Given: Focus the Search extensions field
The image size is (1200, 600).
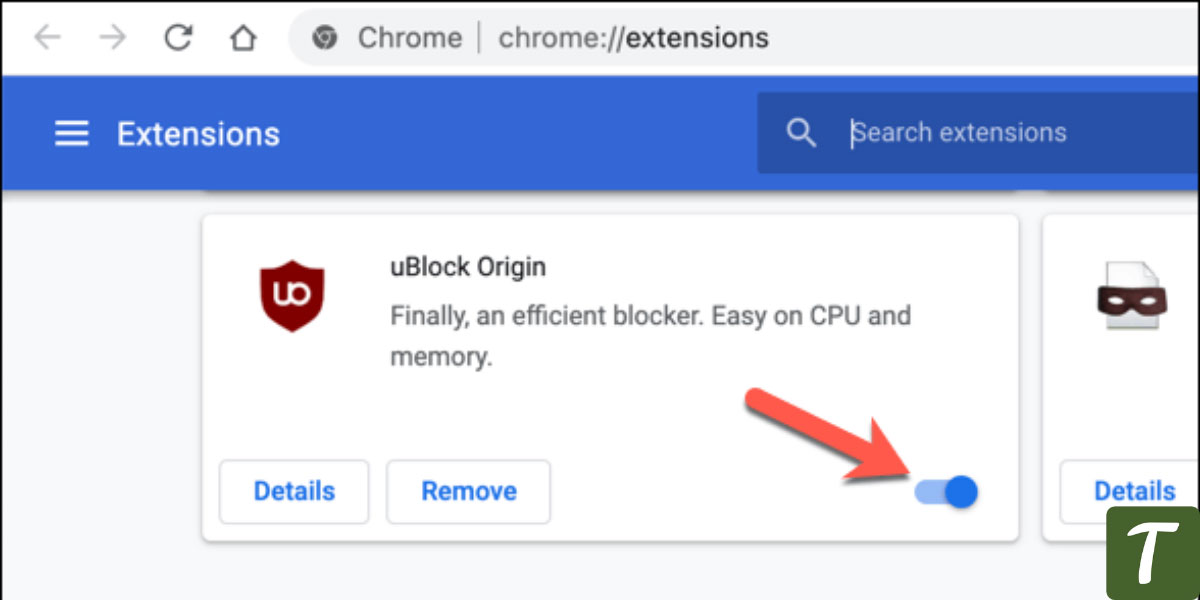Looking at the screenshot, I should [978, 132].
